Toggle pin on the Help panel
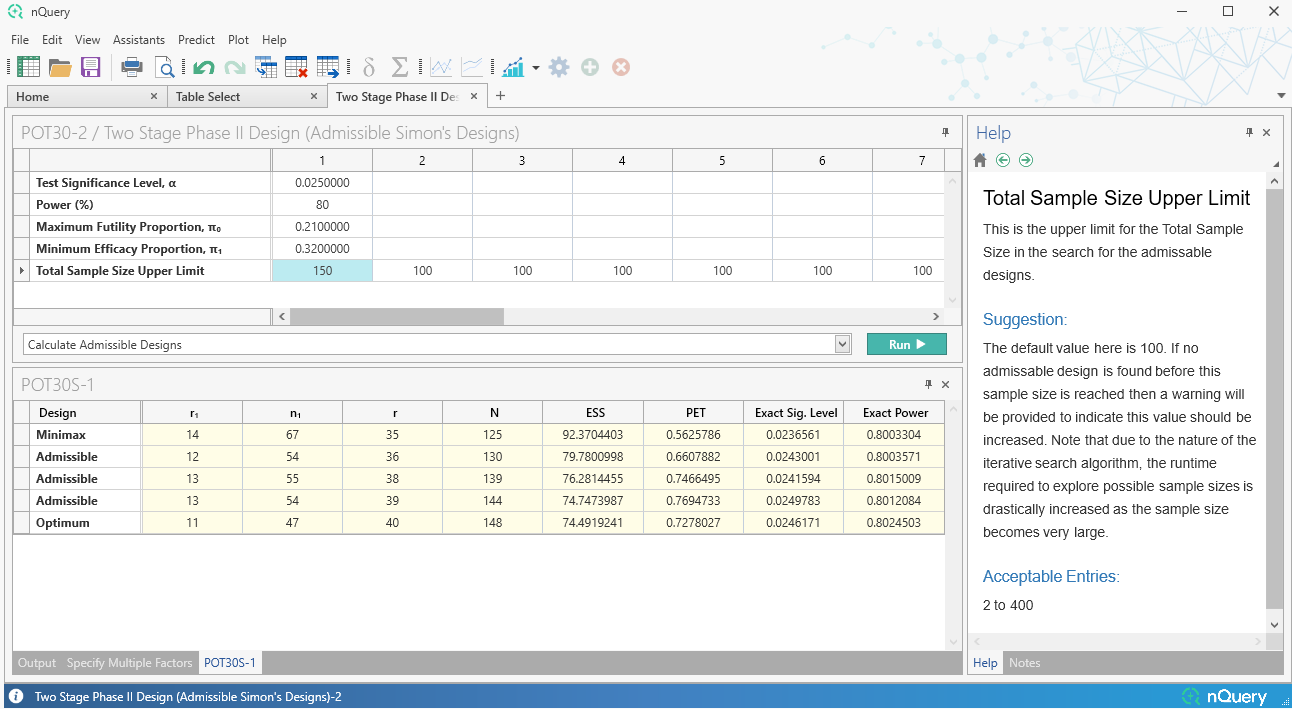The image size is (1292, 709). coord(1249,133)
